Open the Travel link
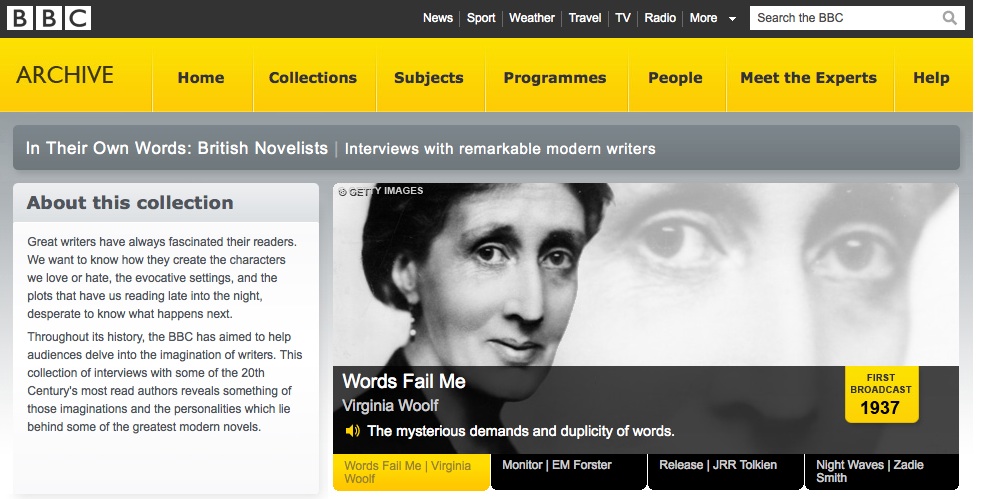This screenshot has width=983, height=499. tap(585, 18)
